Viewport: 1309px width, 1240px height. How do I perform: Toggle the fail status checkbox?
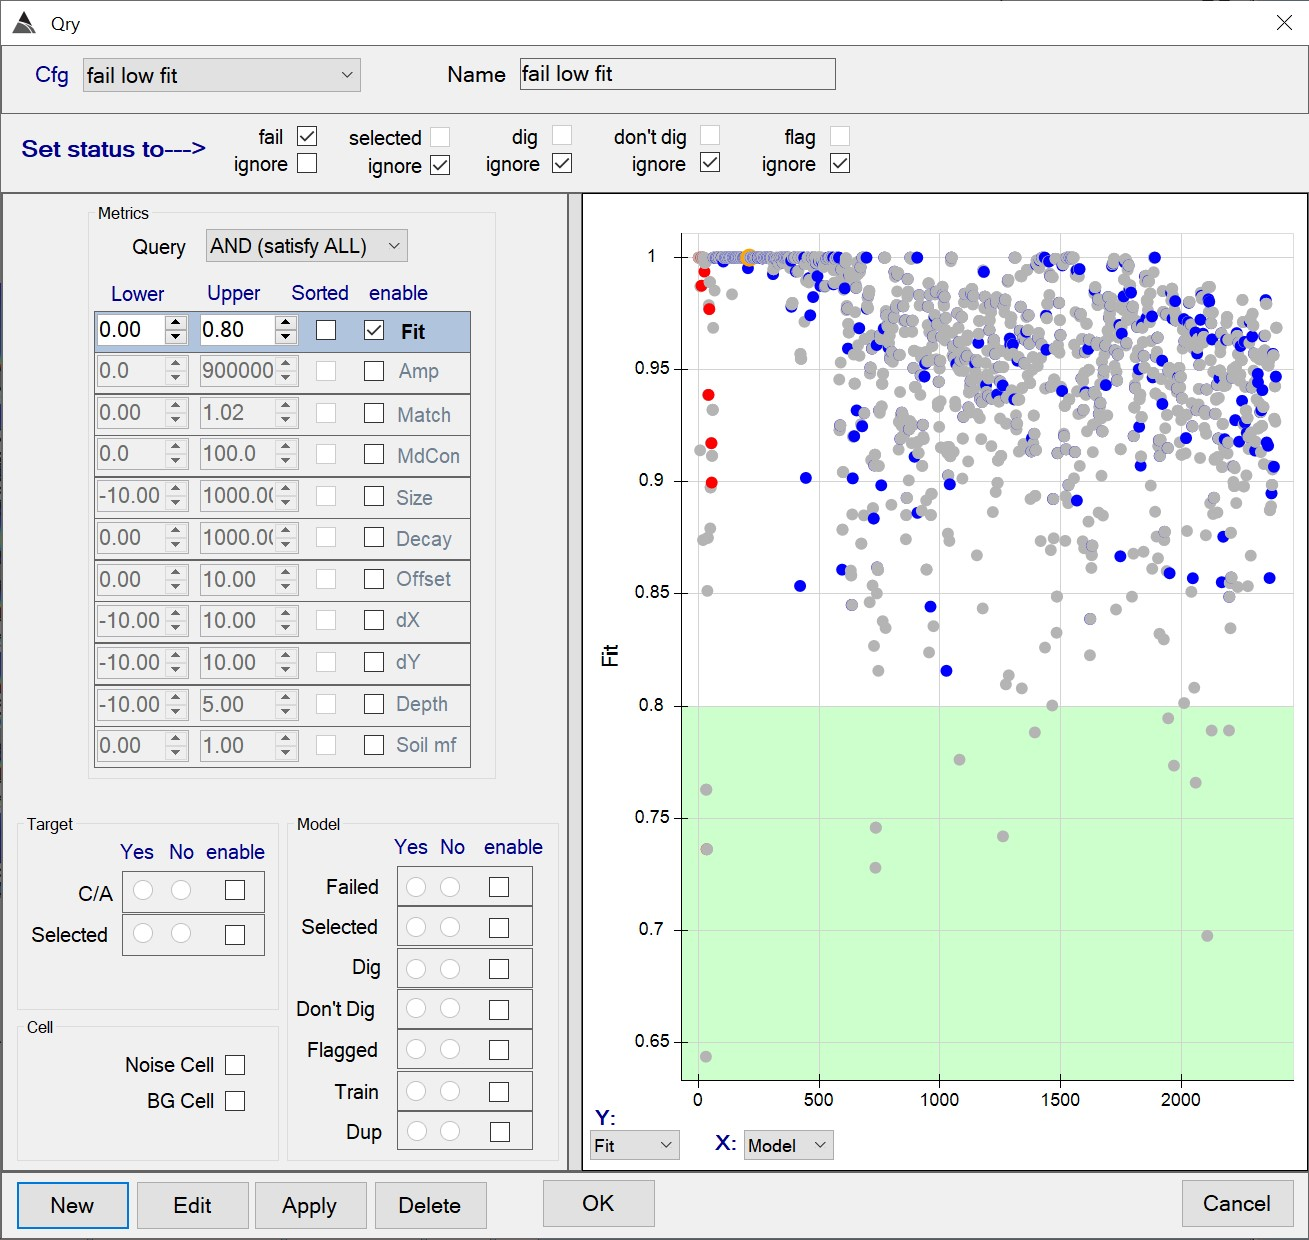click(307, 136)
